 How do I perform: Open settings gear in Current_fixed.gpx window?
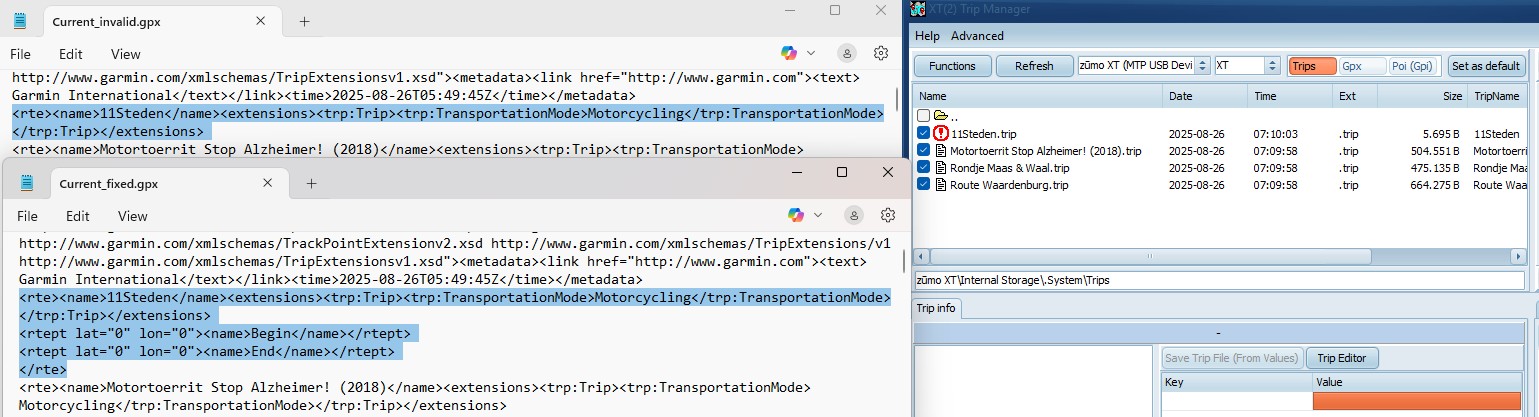pos(887,215)
